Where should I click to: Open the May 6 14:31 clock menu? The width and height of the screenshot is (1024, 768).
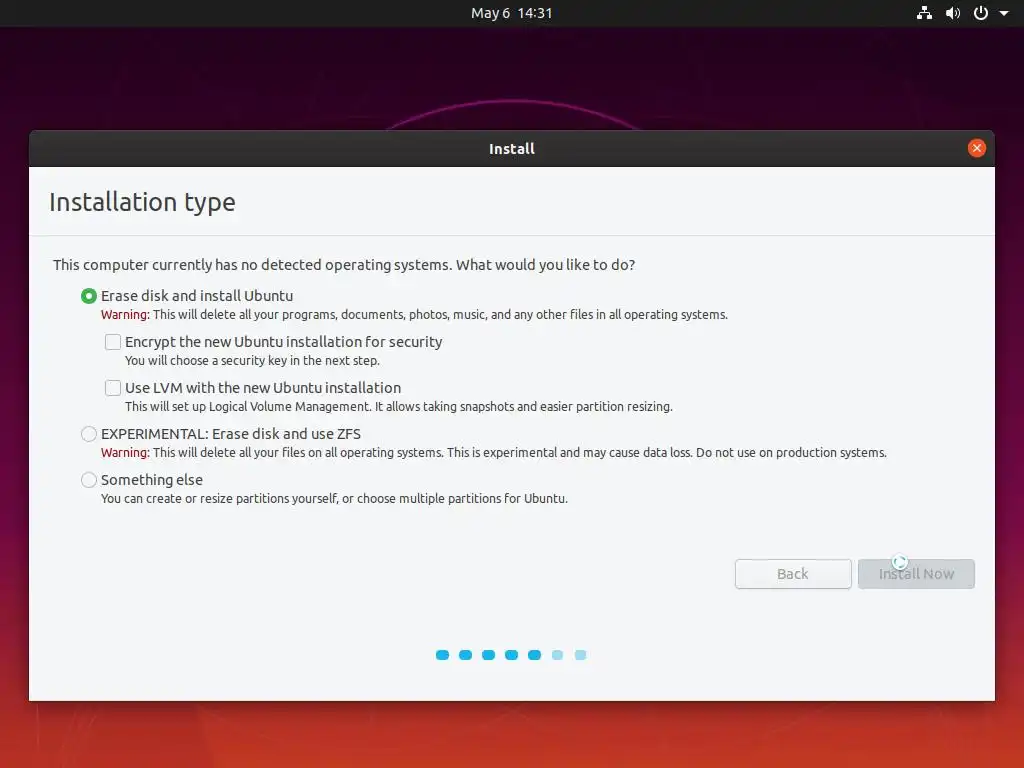[x=511, y=13]
